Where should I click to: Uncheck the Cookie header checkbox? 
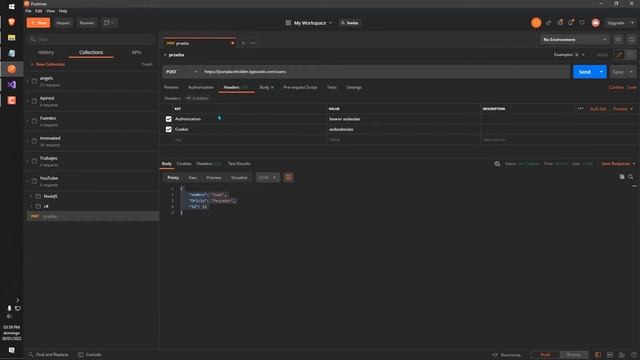point(169,129)
